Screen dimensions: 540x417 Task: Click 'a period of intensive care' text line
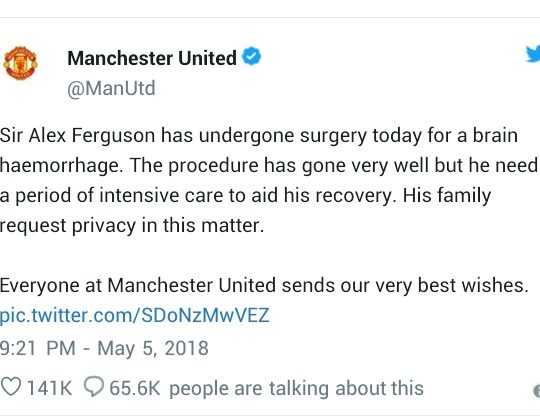(112, 196)
